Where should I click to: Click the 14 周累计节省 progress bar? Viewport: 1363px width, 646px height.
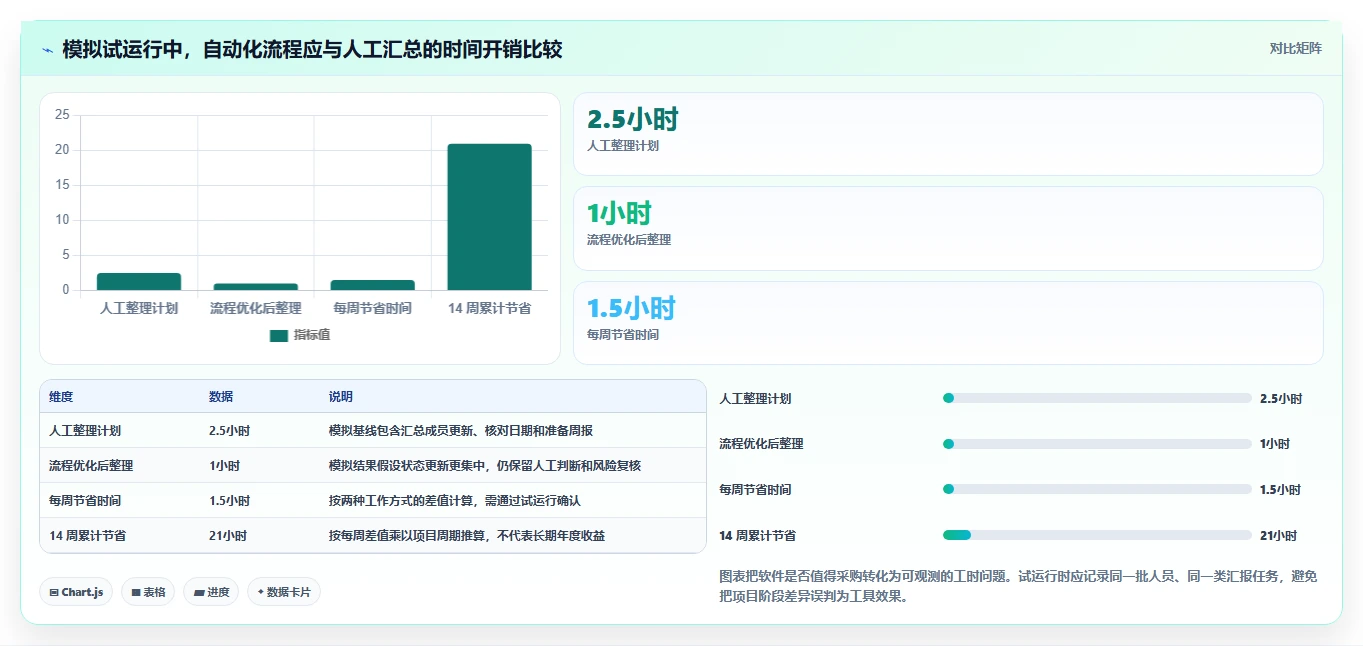(1097, 535)
